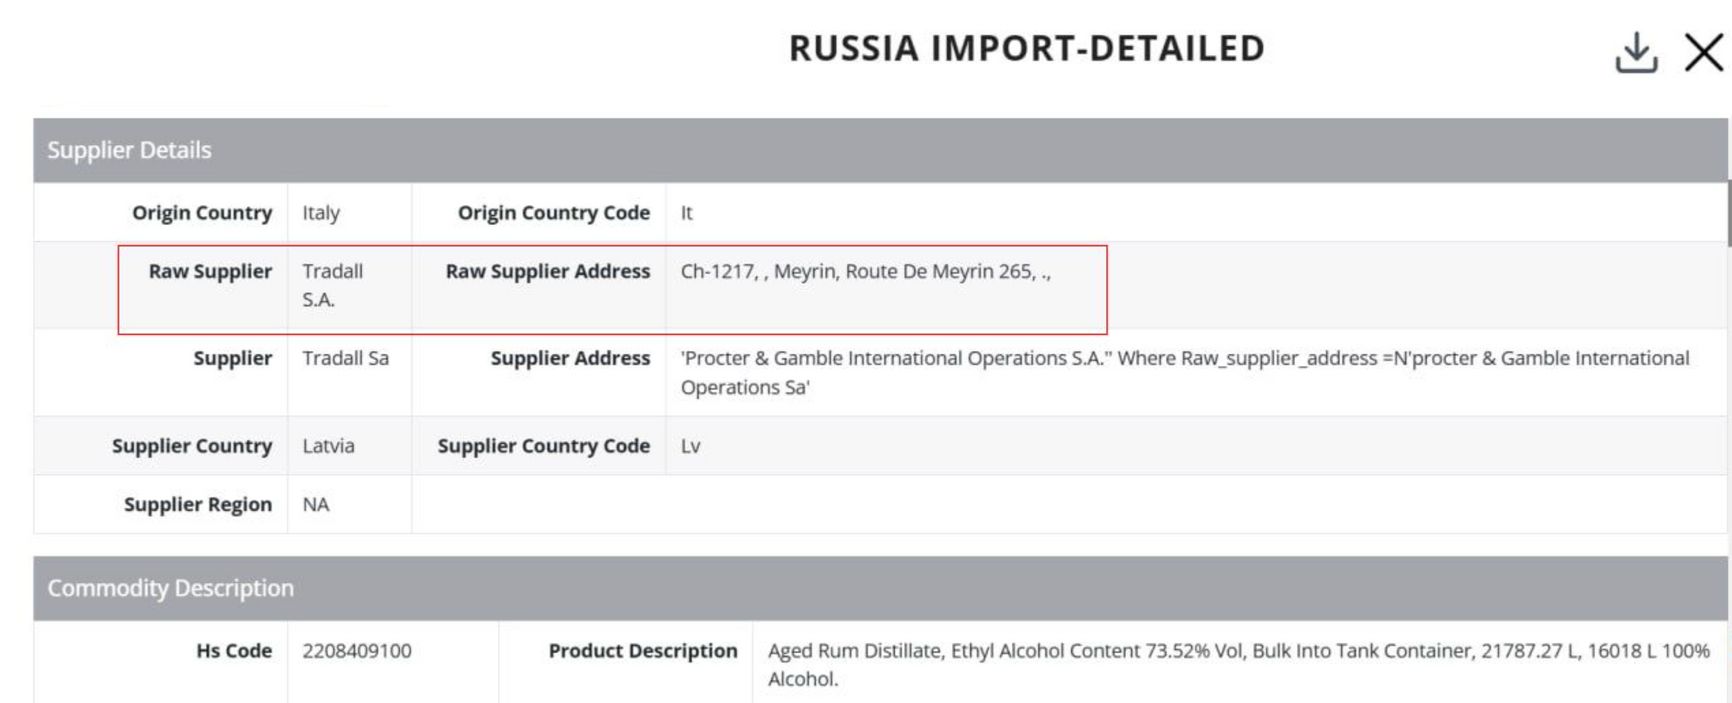
Task: Close the Russia Import-Detailed dialog
Action: click(1703, 52)
